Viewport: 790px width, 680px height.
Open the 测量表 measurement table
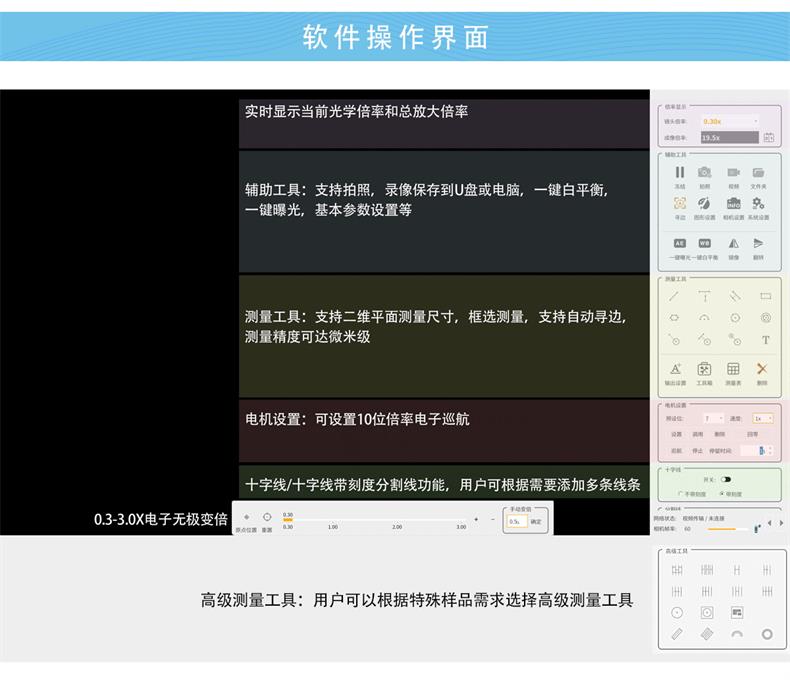(x=733, y=369)
